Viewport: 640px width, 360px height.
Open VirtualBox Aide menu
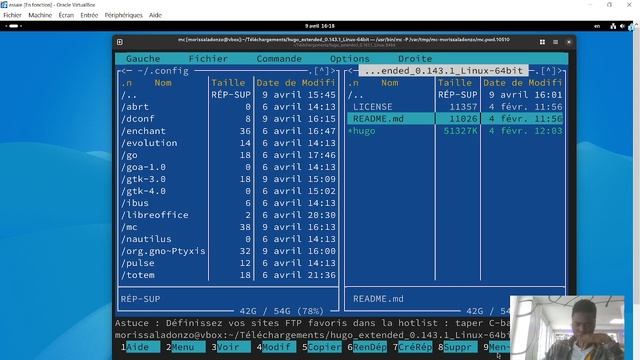155,15
